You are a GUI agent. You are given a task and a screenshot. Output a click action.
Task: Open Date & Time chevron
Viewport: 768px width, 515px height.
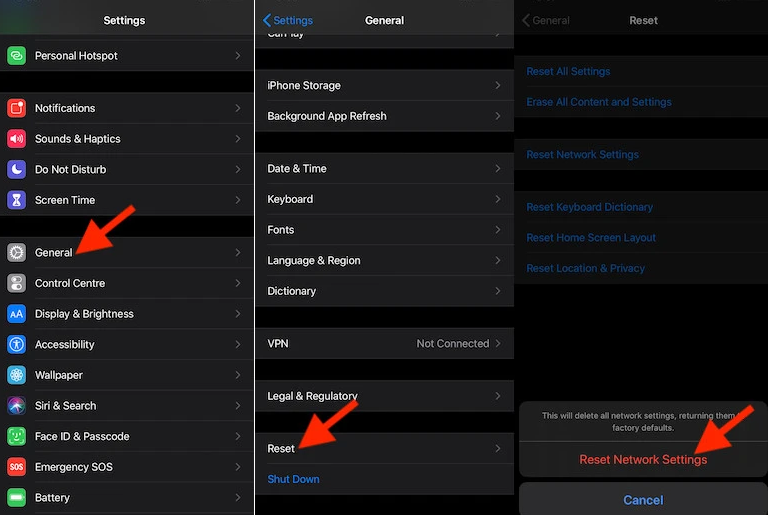pyautogui.click(x=498, y=169)
